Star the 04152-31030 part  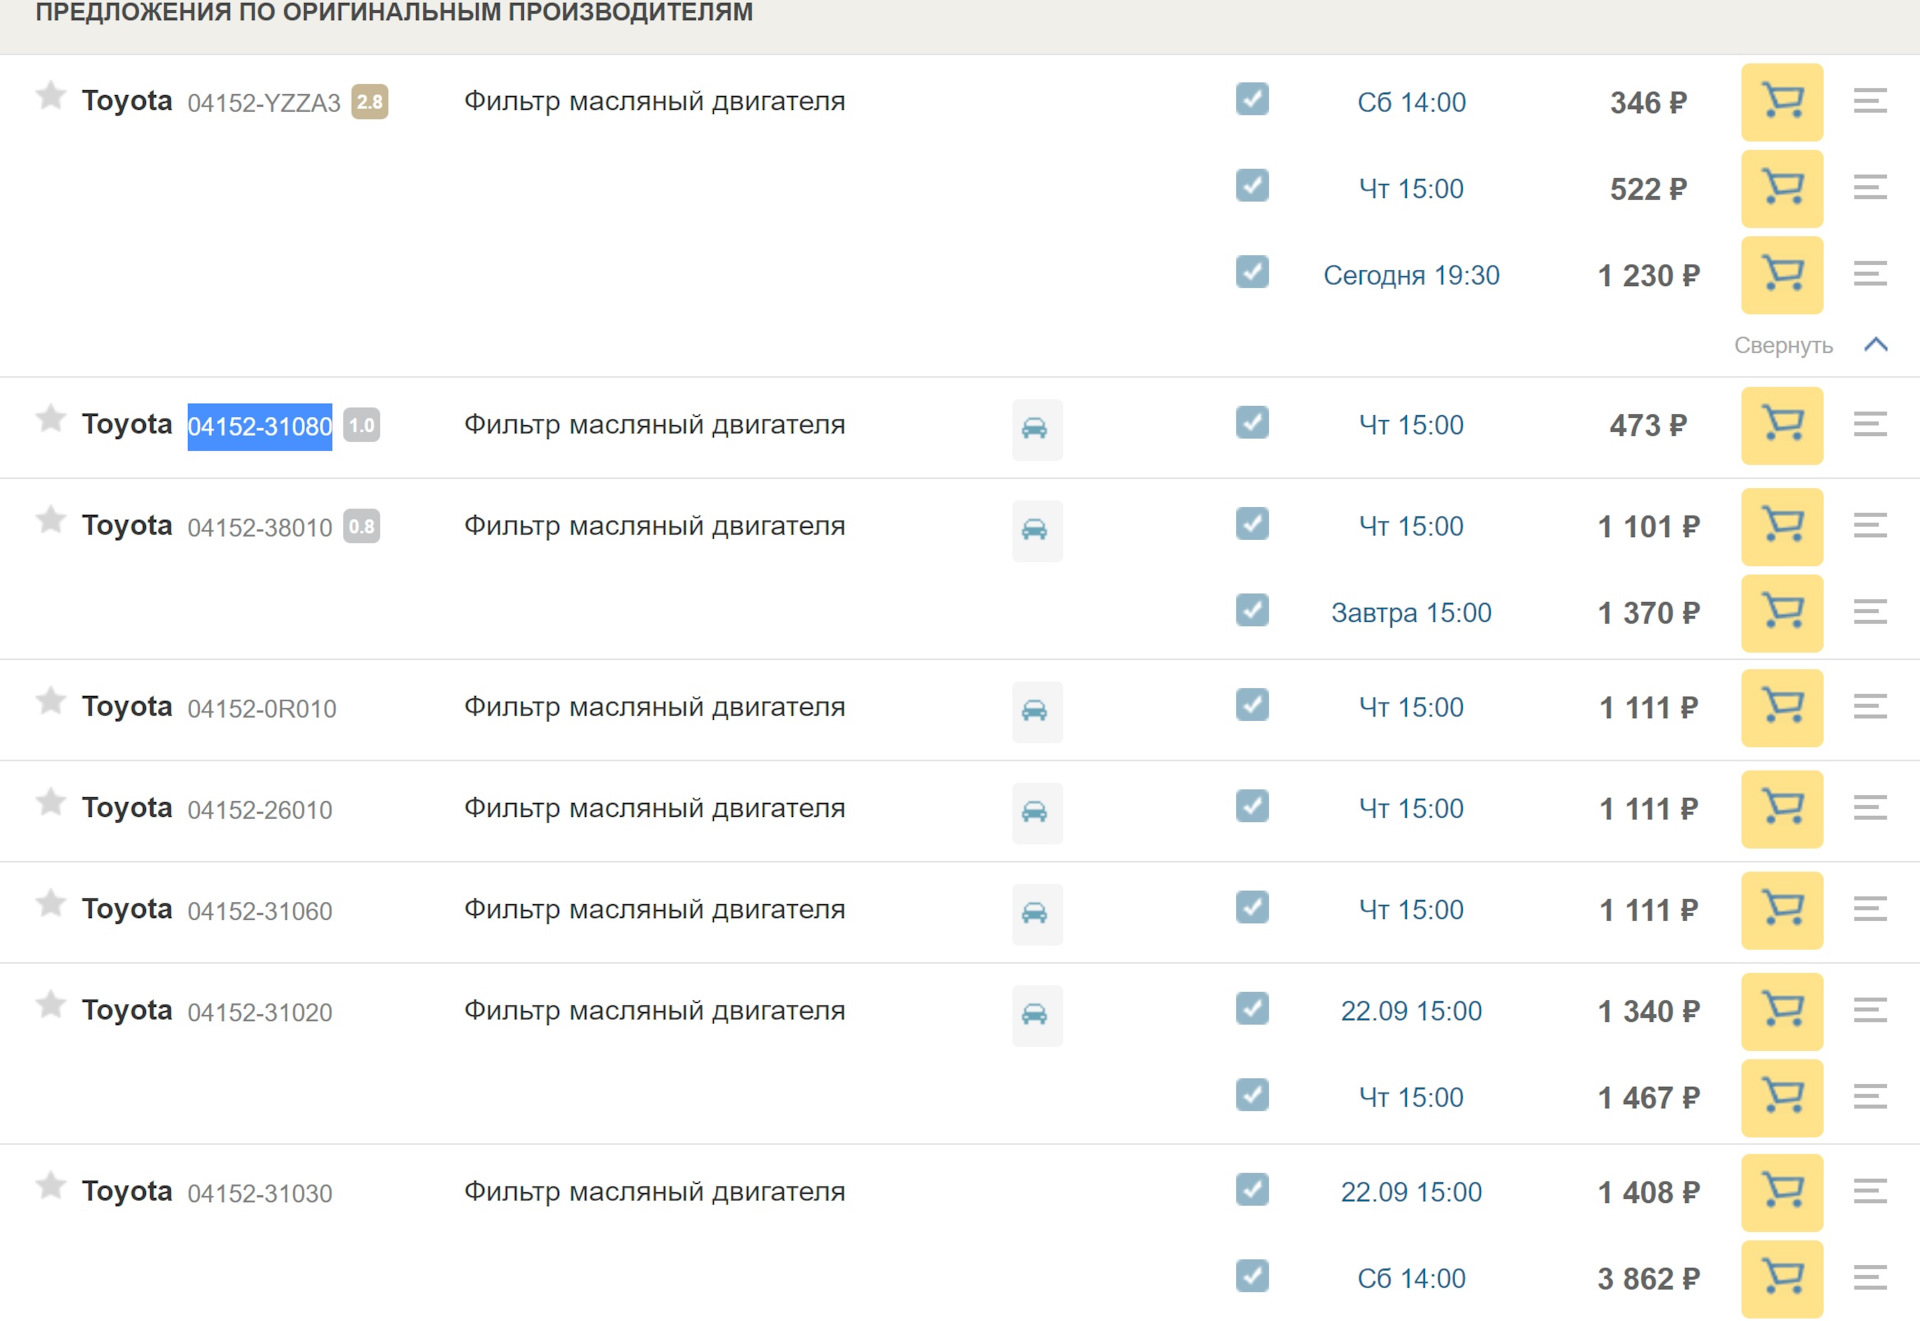tap(50, 1186)
